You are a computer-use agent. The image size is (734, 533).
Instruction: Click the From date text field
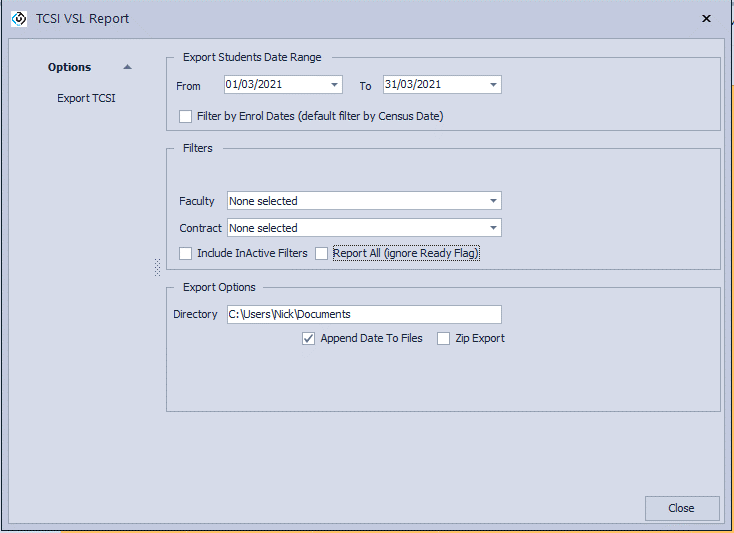pos(274,85)
